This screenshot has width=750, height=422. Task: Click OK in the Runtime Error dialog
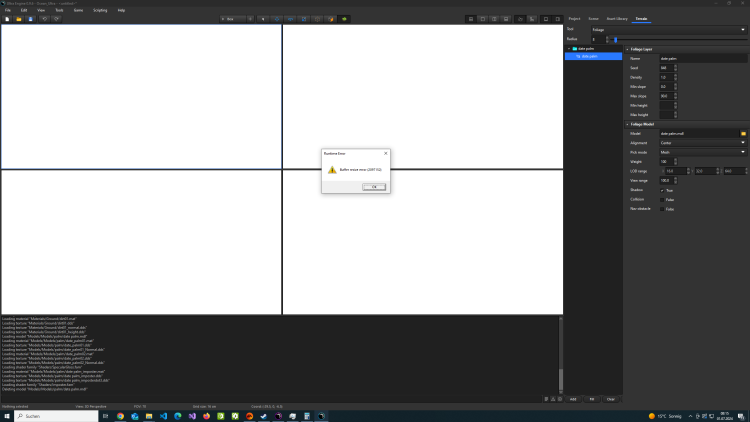tap(373, 187)
